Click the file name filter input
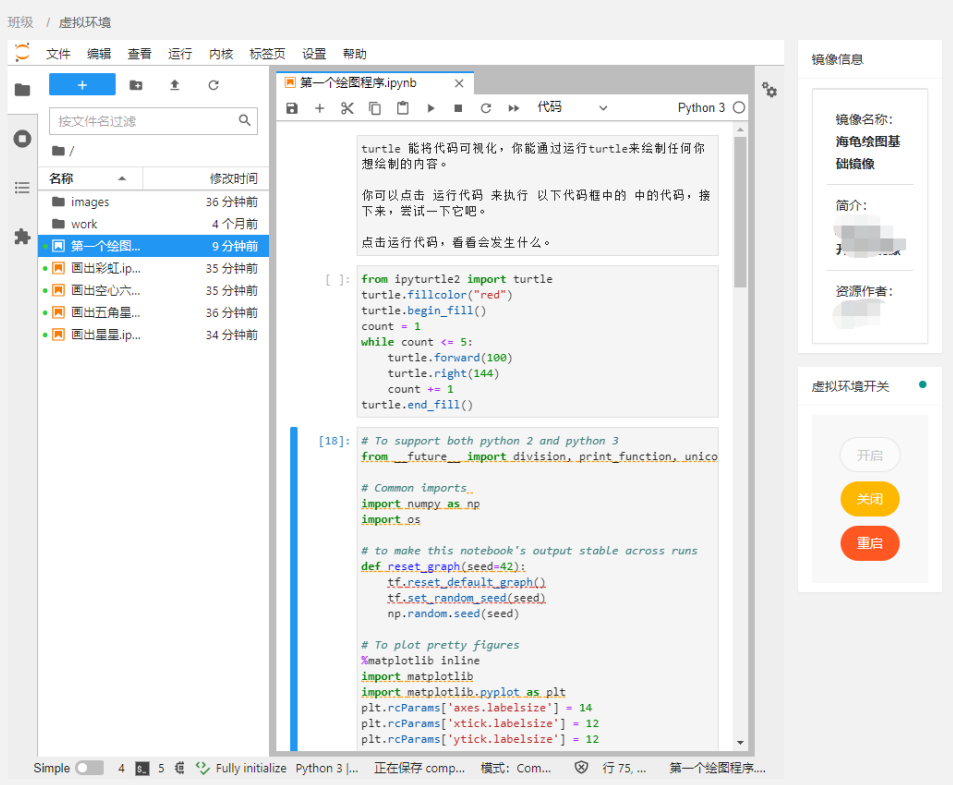This screenshot has width=953, height=785. click(x=145, y=121)
